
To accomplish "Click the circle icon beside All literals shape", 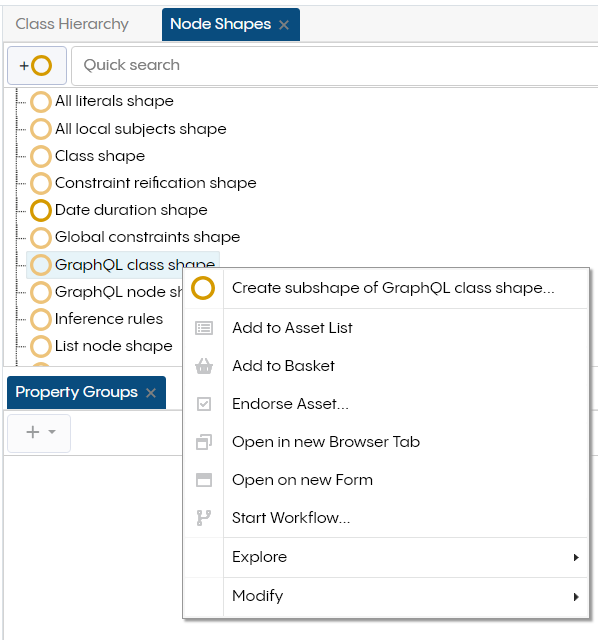I will [x=41, y=102].
